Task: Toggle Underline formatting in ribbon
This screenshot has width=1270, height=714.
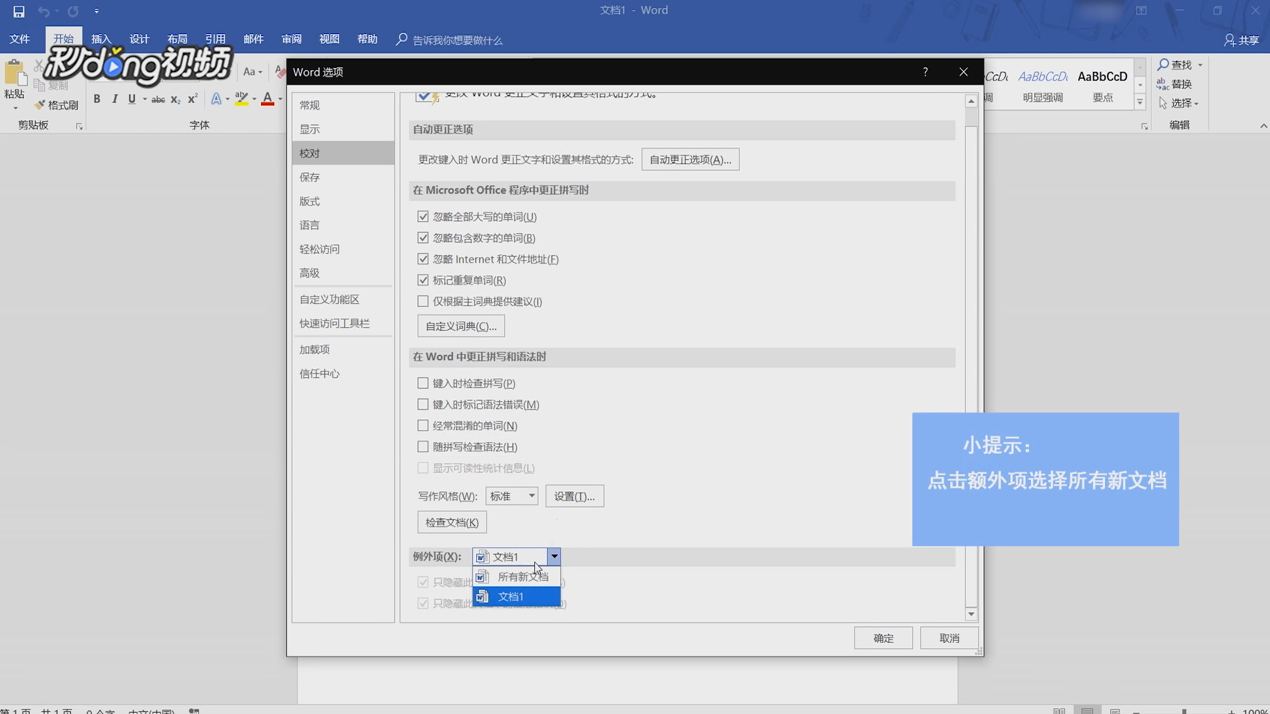Action: tap(131, 99)
